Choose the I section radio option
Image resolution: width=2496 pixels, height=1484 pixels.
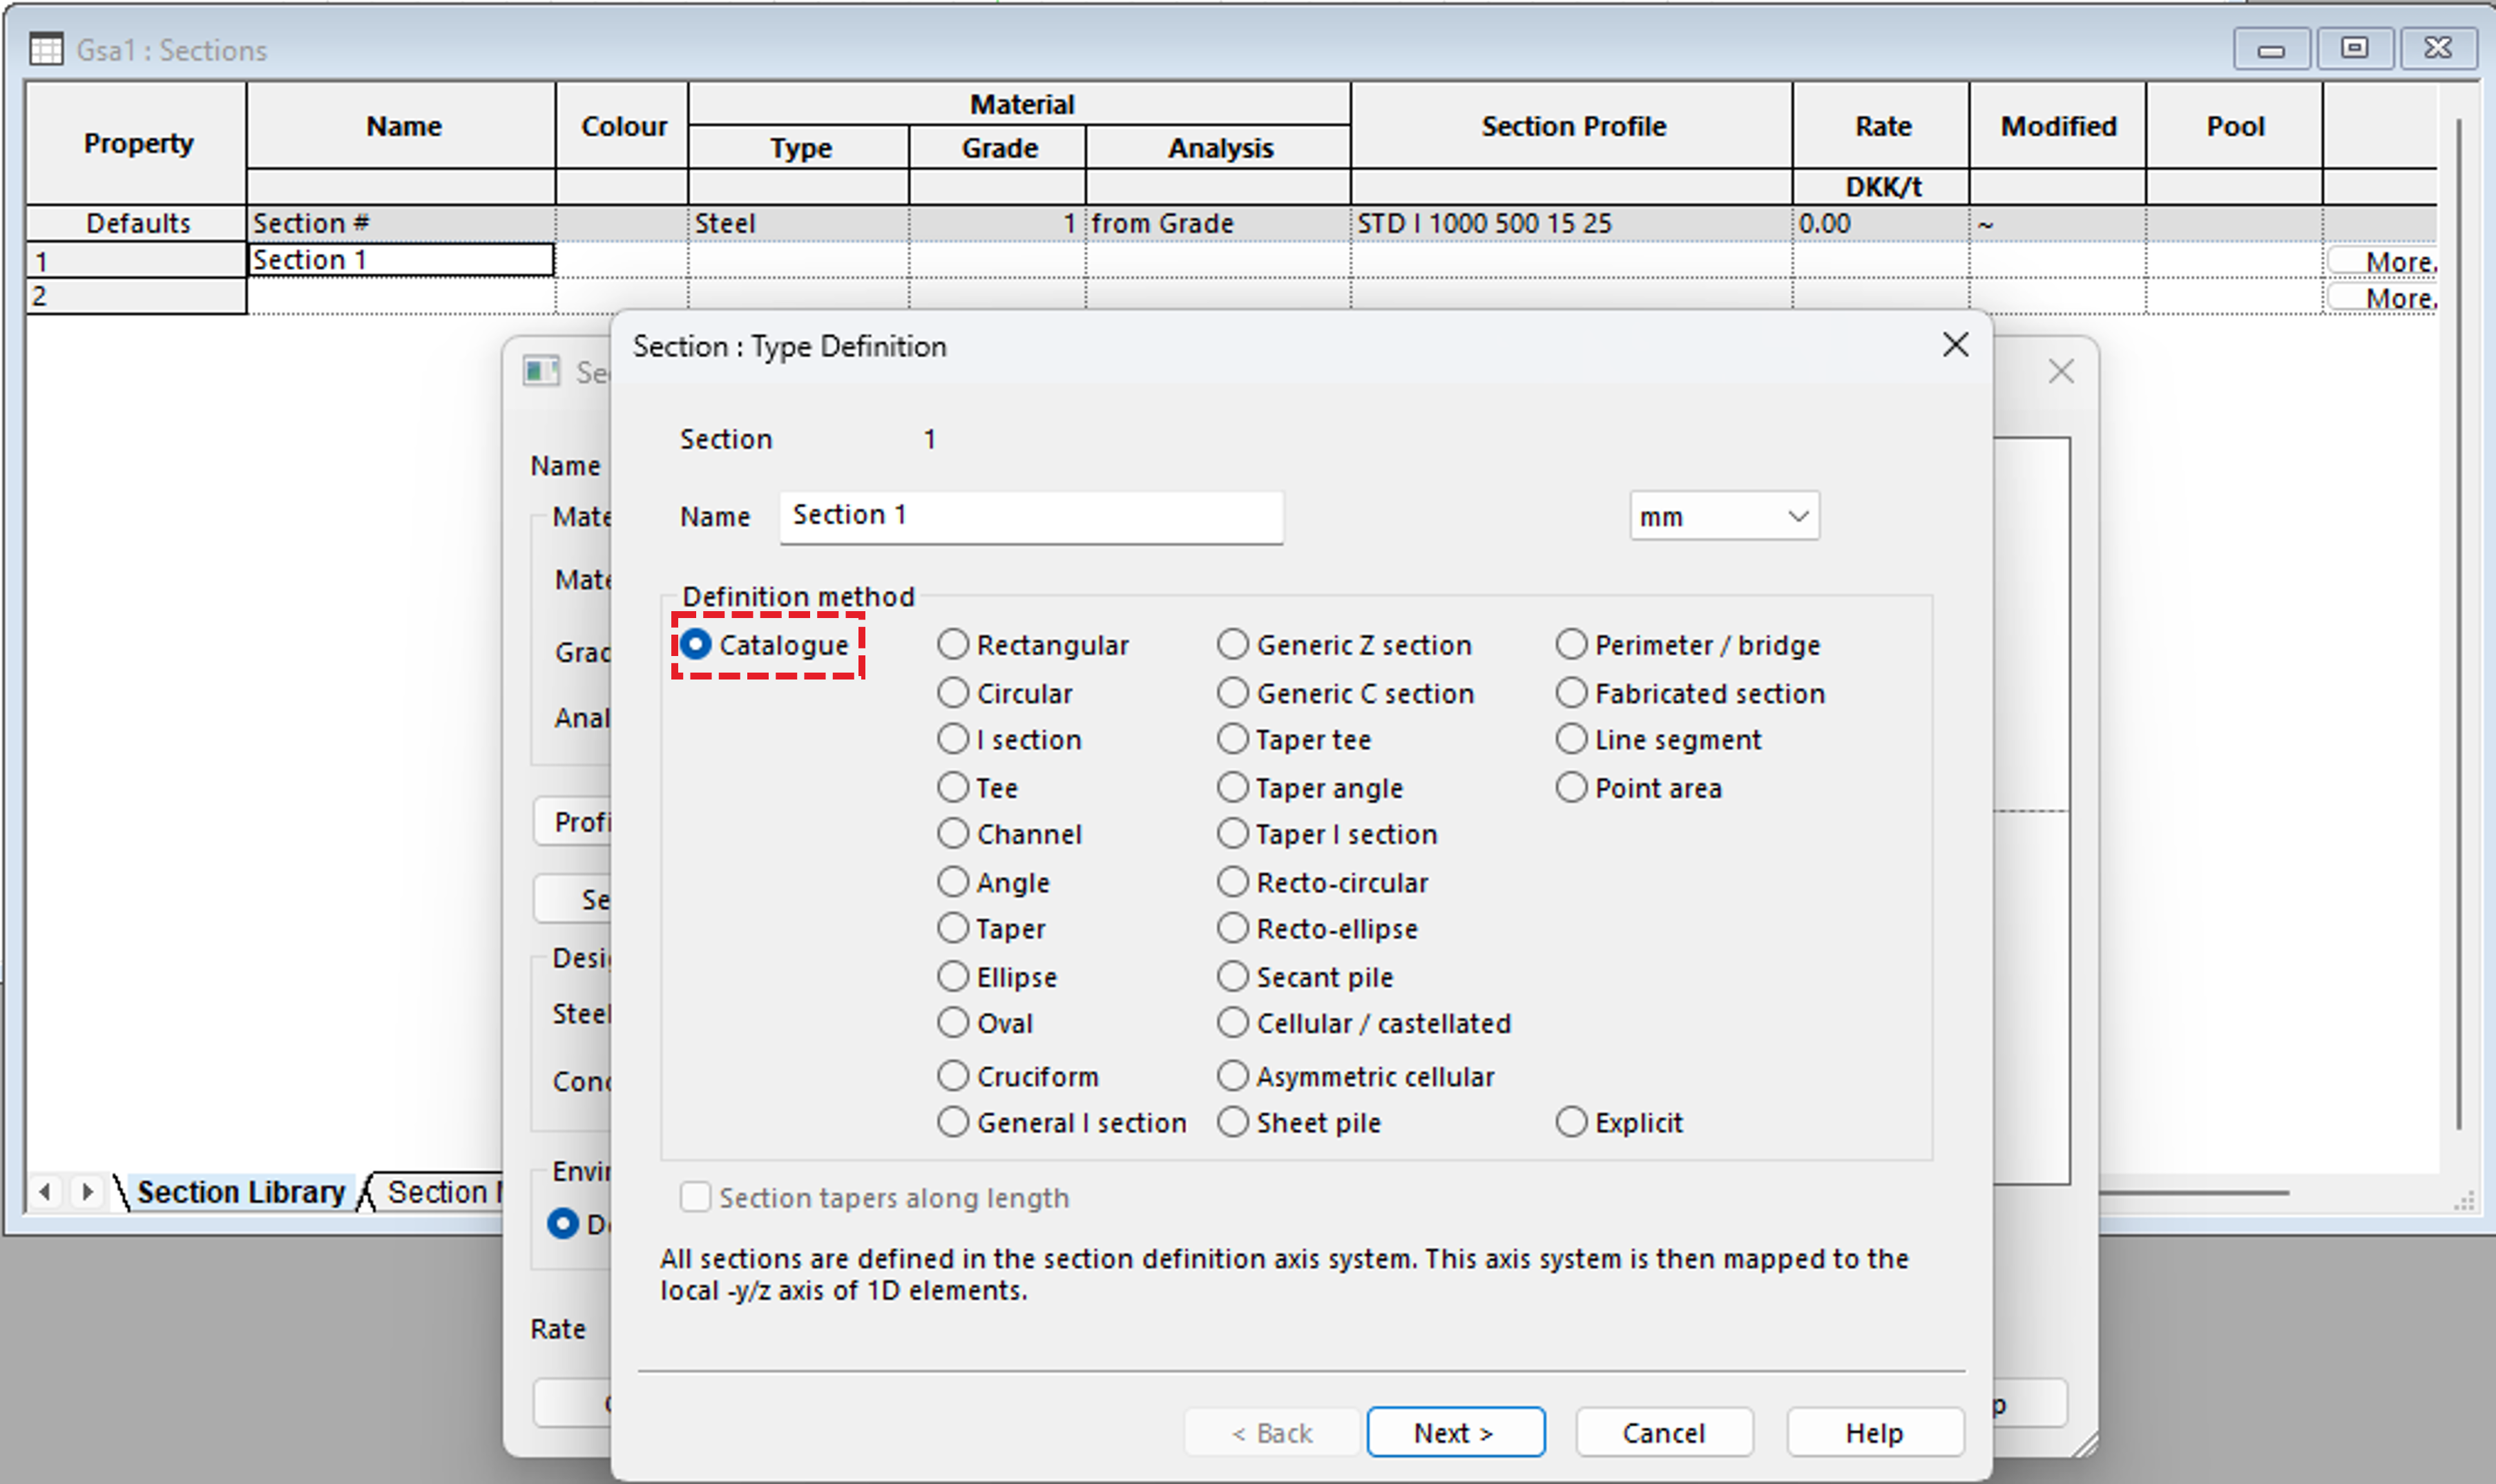point(953,740)
